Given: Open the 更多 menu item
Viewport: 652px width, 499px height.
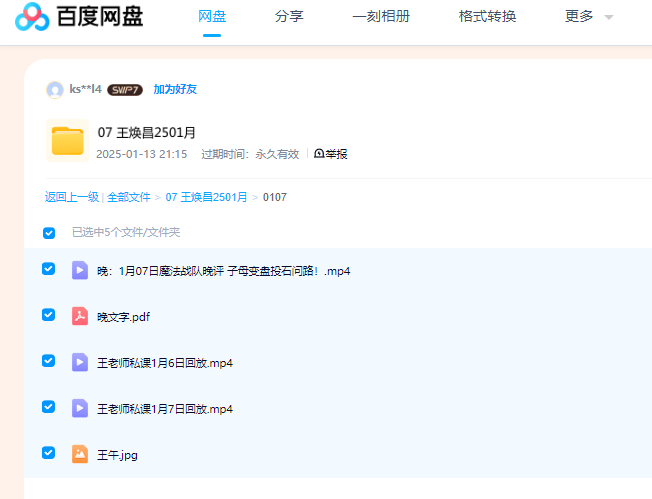Looking at the screenshot, I should click(579, 16).
